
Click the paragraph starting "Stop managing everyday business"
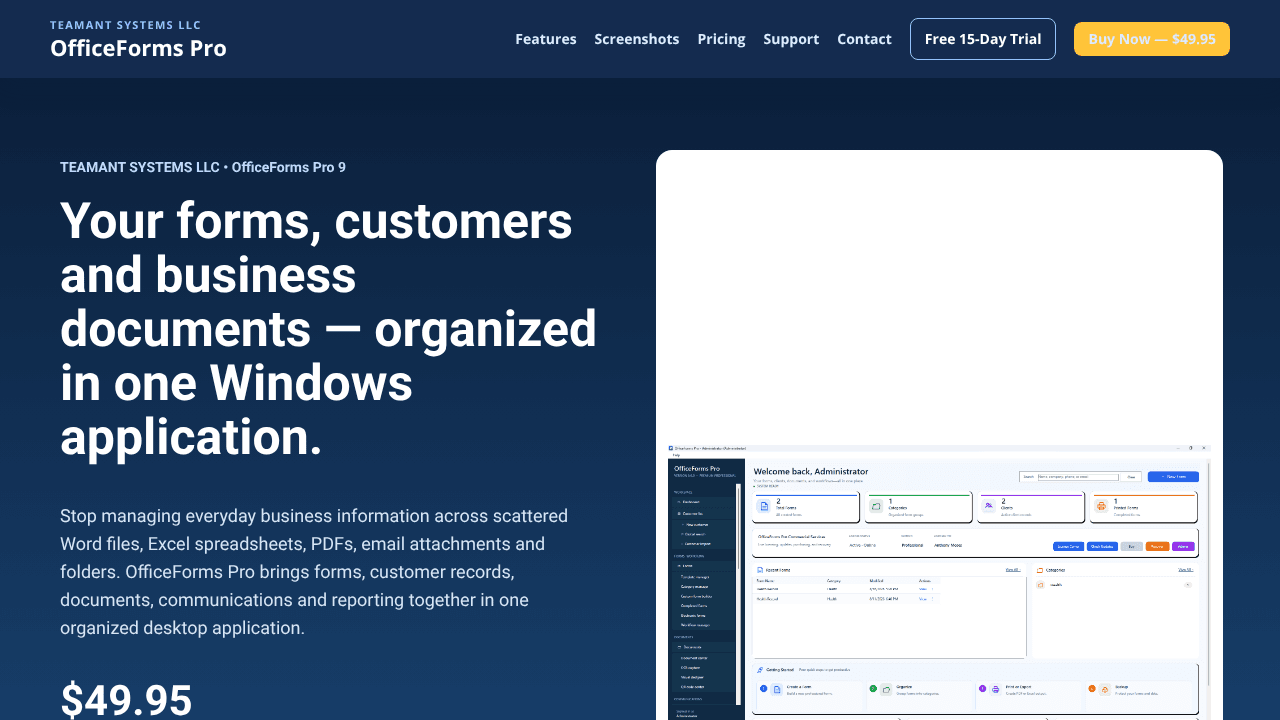[314, 572]
